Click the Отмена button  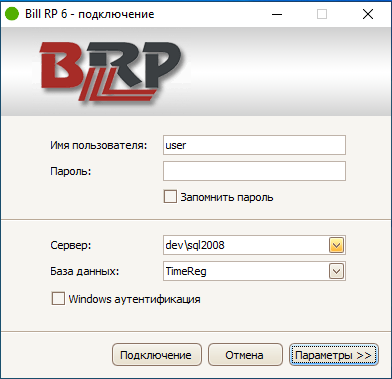(245, 355)
